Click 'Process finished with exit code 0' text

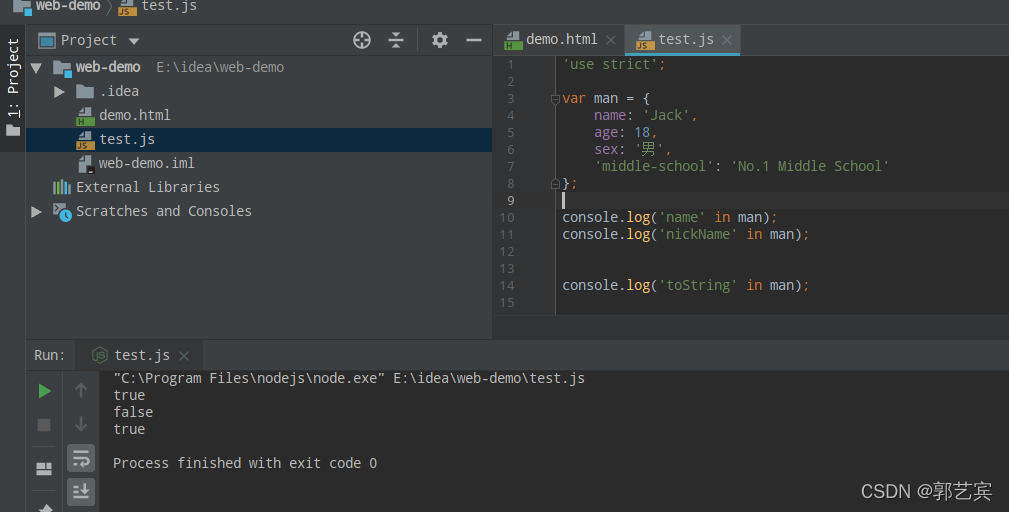point(245,463)
